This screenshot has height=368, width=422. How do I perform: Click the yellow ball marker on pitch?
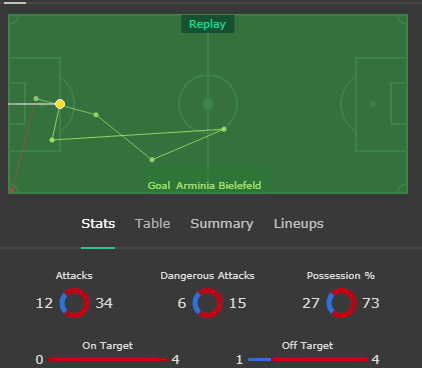coord(60,104)
